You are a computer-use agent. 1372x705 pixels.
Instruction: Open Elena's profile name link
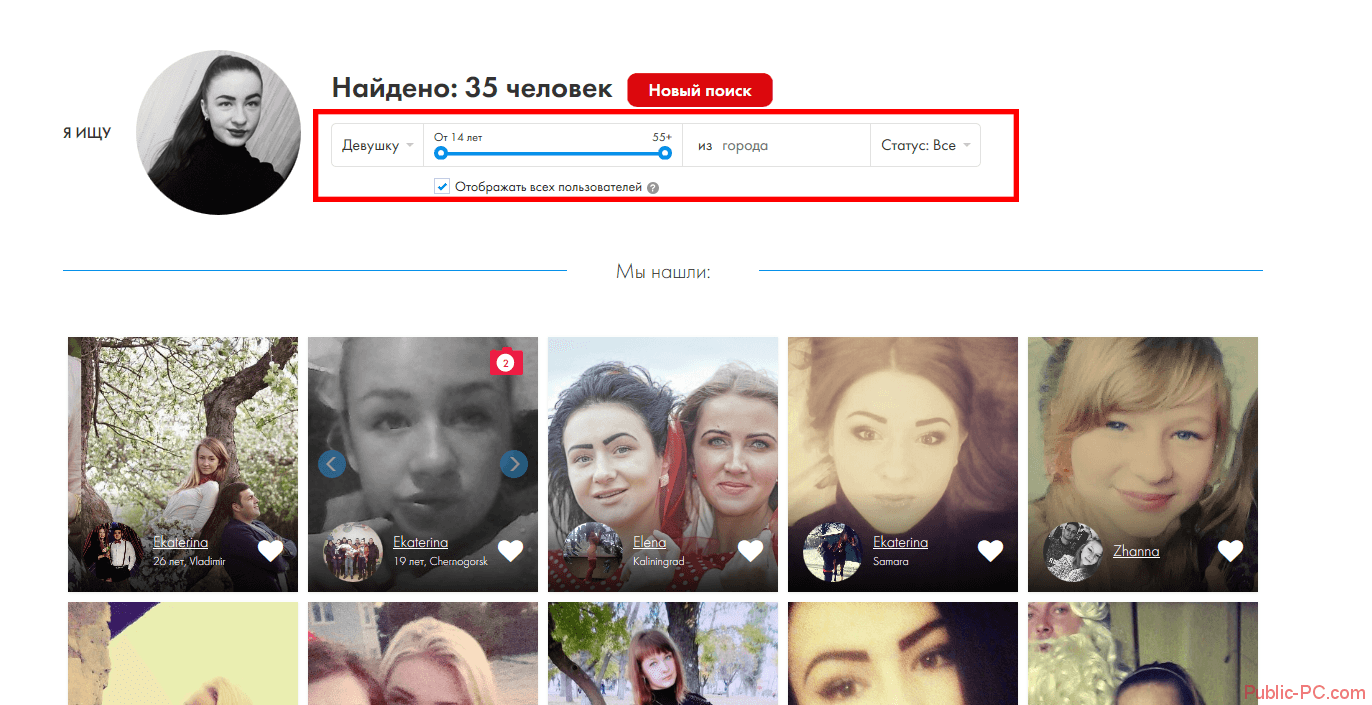pos(649,543)
